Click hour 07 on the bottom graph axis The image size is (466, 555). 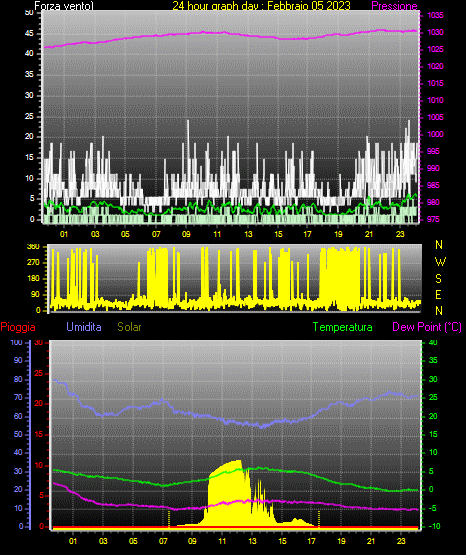(163, 541)
